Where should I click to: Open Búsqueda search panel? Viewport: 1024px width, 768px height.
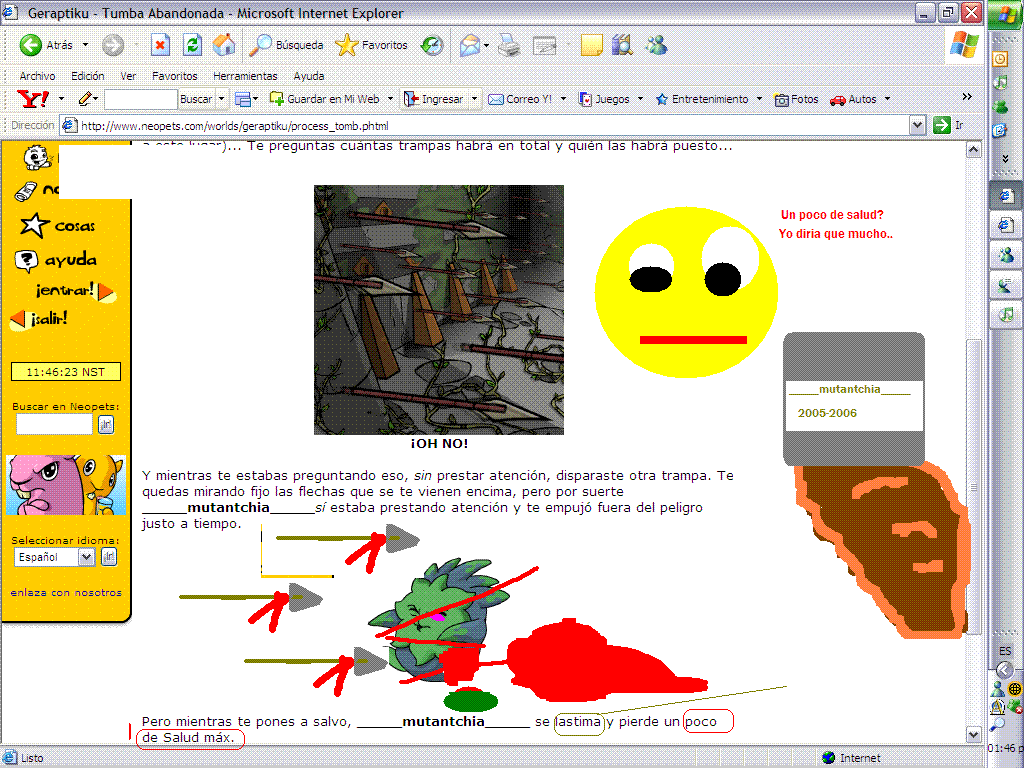click(x=287, y=45)
